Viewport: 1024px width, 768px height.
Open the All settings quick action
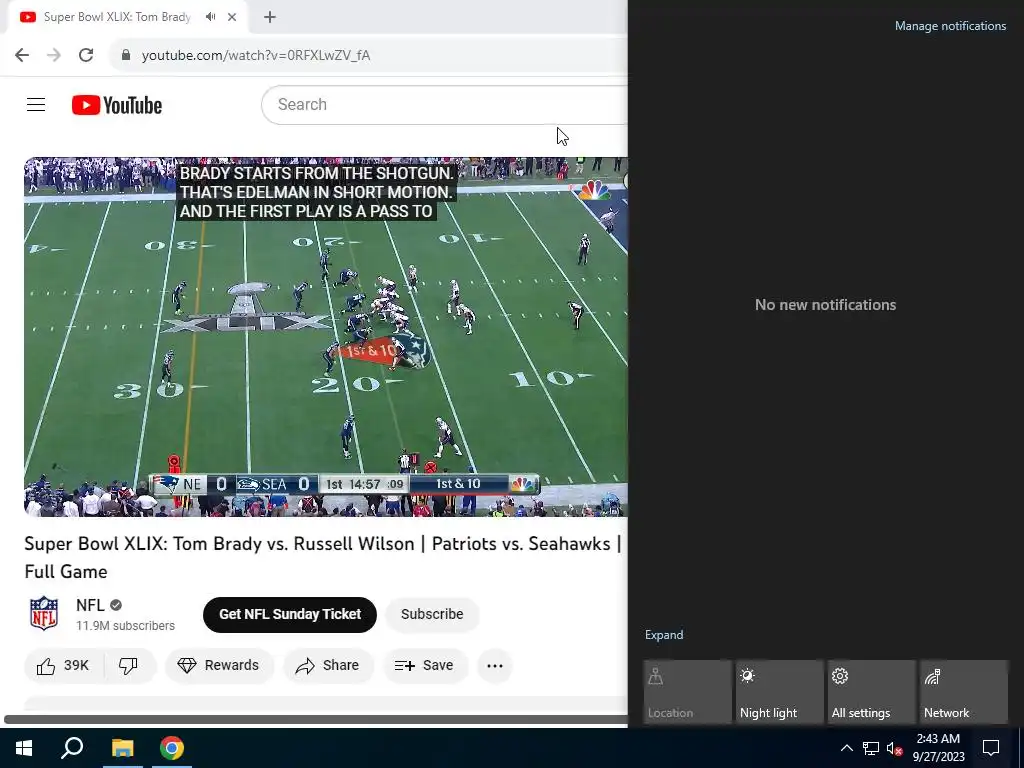[871, 692]
